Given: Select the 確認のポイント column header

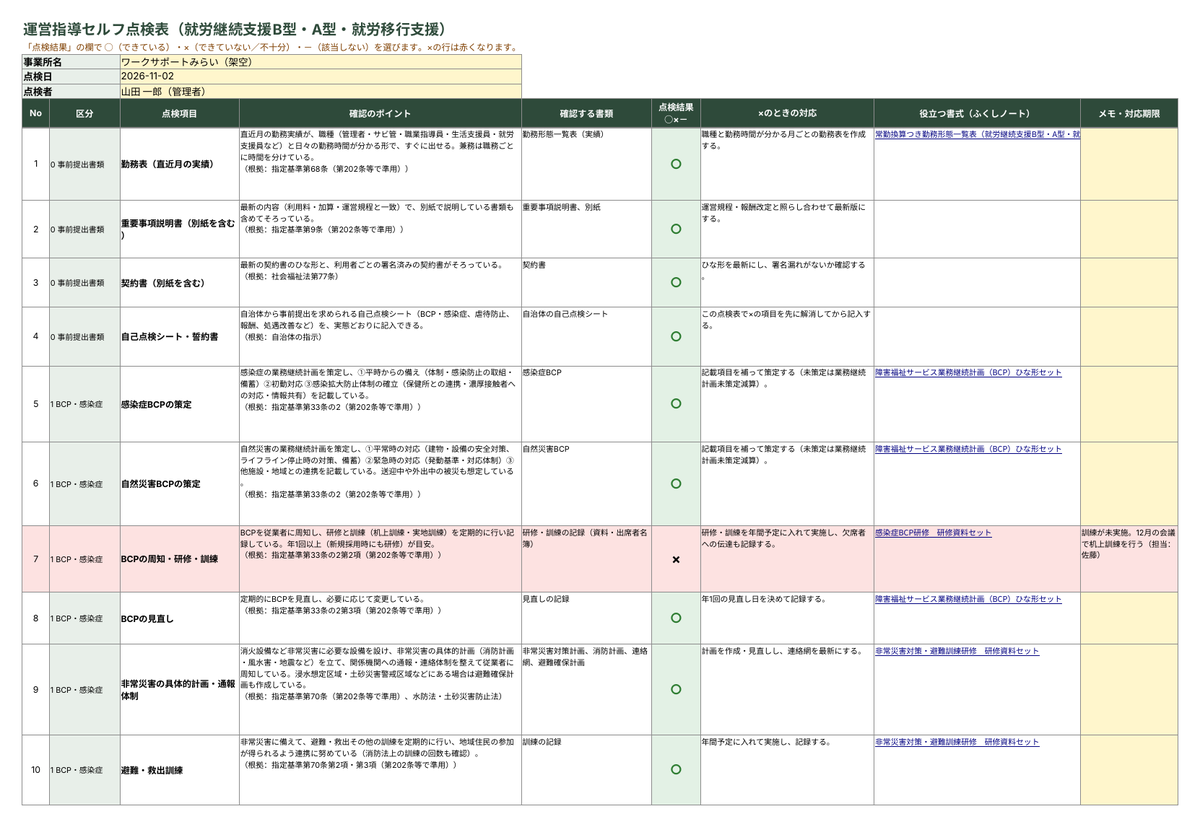Looking at the screenshot, I should point(380,113).
